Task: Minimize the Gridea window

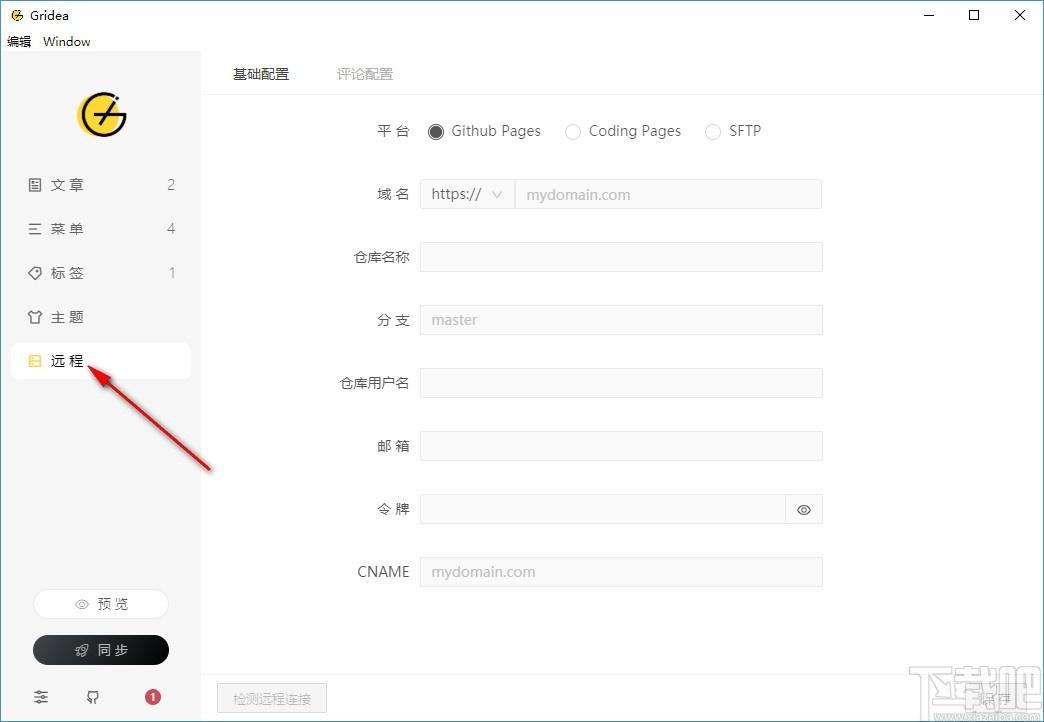Action: pyautogui.click(x=929, y=15)
